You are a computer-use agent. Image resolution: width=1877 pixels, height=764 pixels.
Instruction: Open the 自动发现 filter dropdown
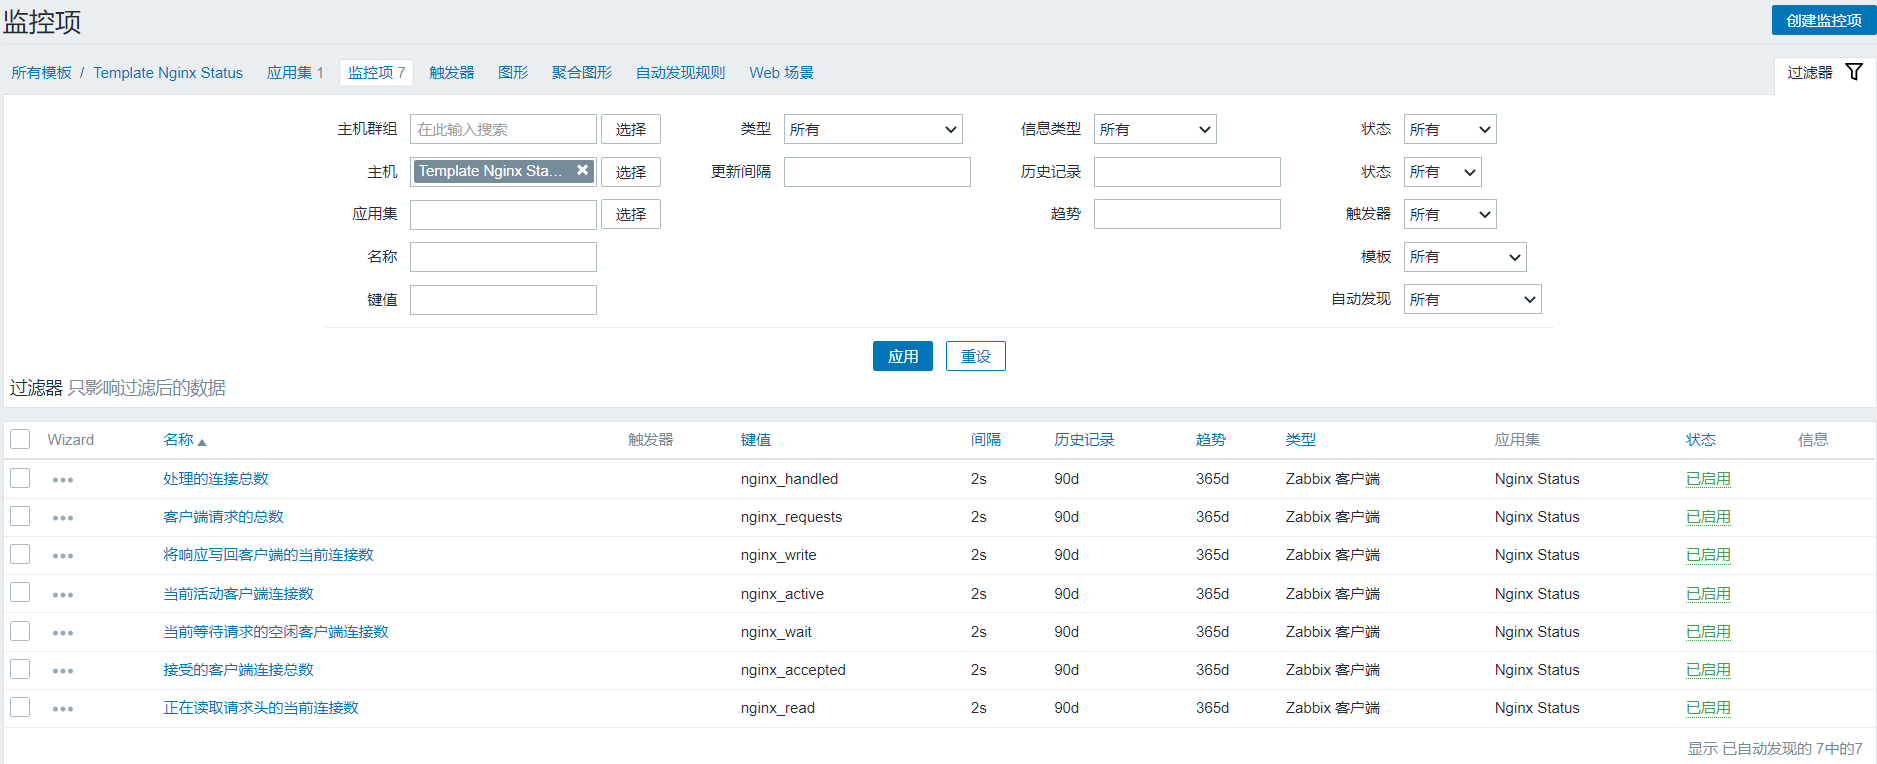pyautogui.click(x=1473, y=299)
